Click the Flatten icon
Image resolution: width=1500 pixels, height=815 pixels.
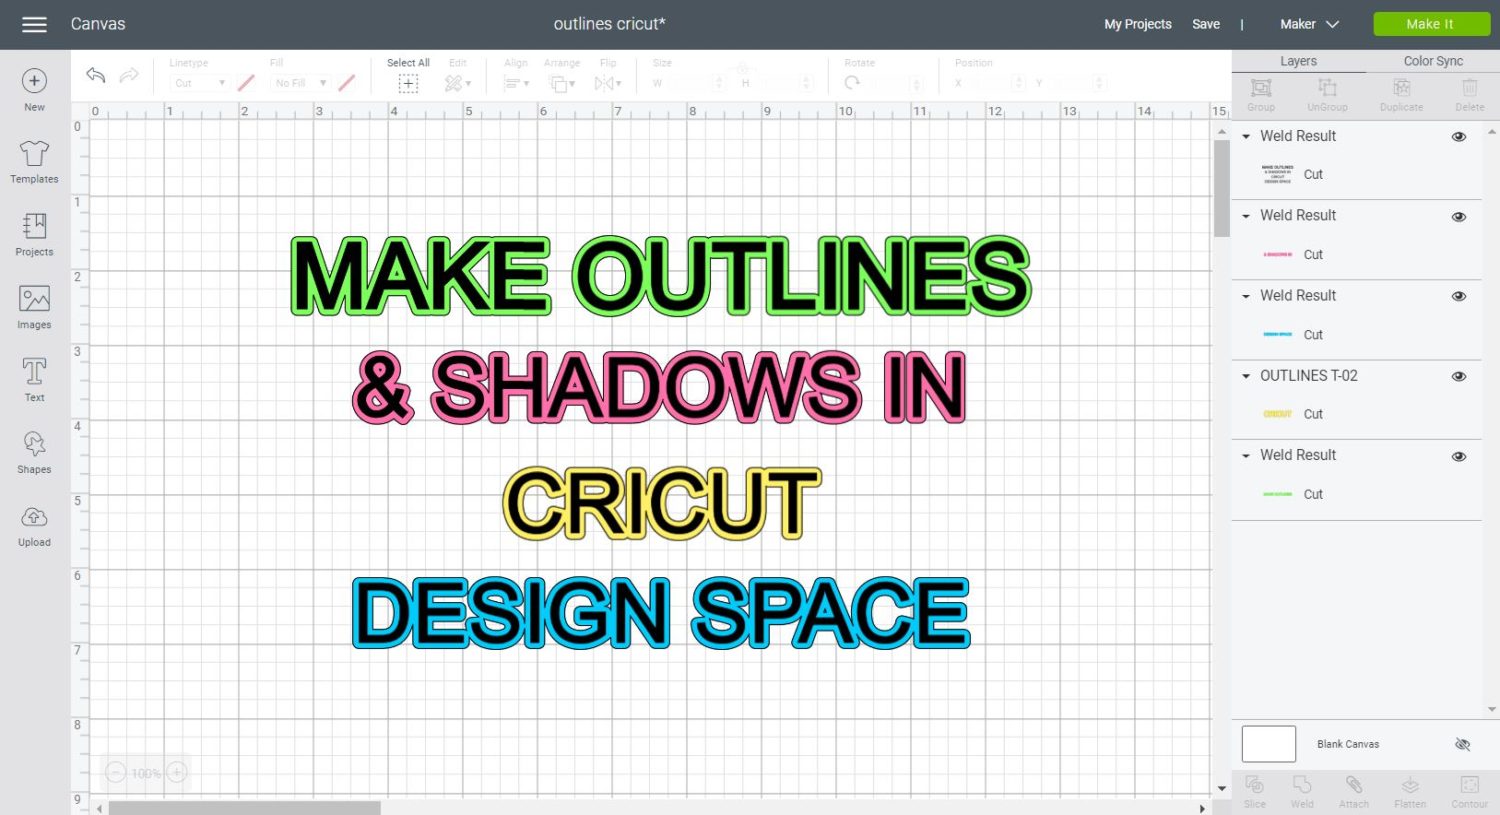coord(1410,790)
